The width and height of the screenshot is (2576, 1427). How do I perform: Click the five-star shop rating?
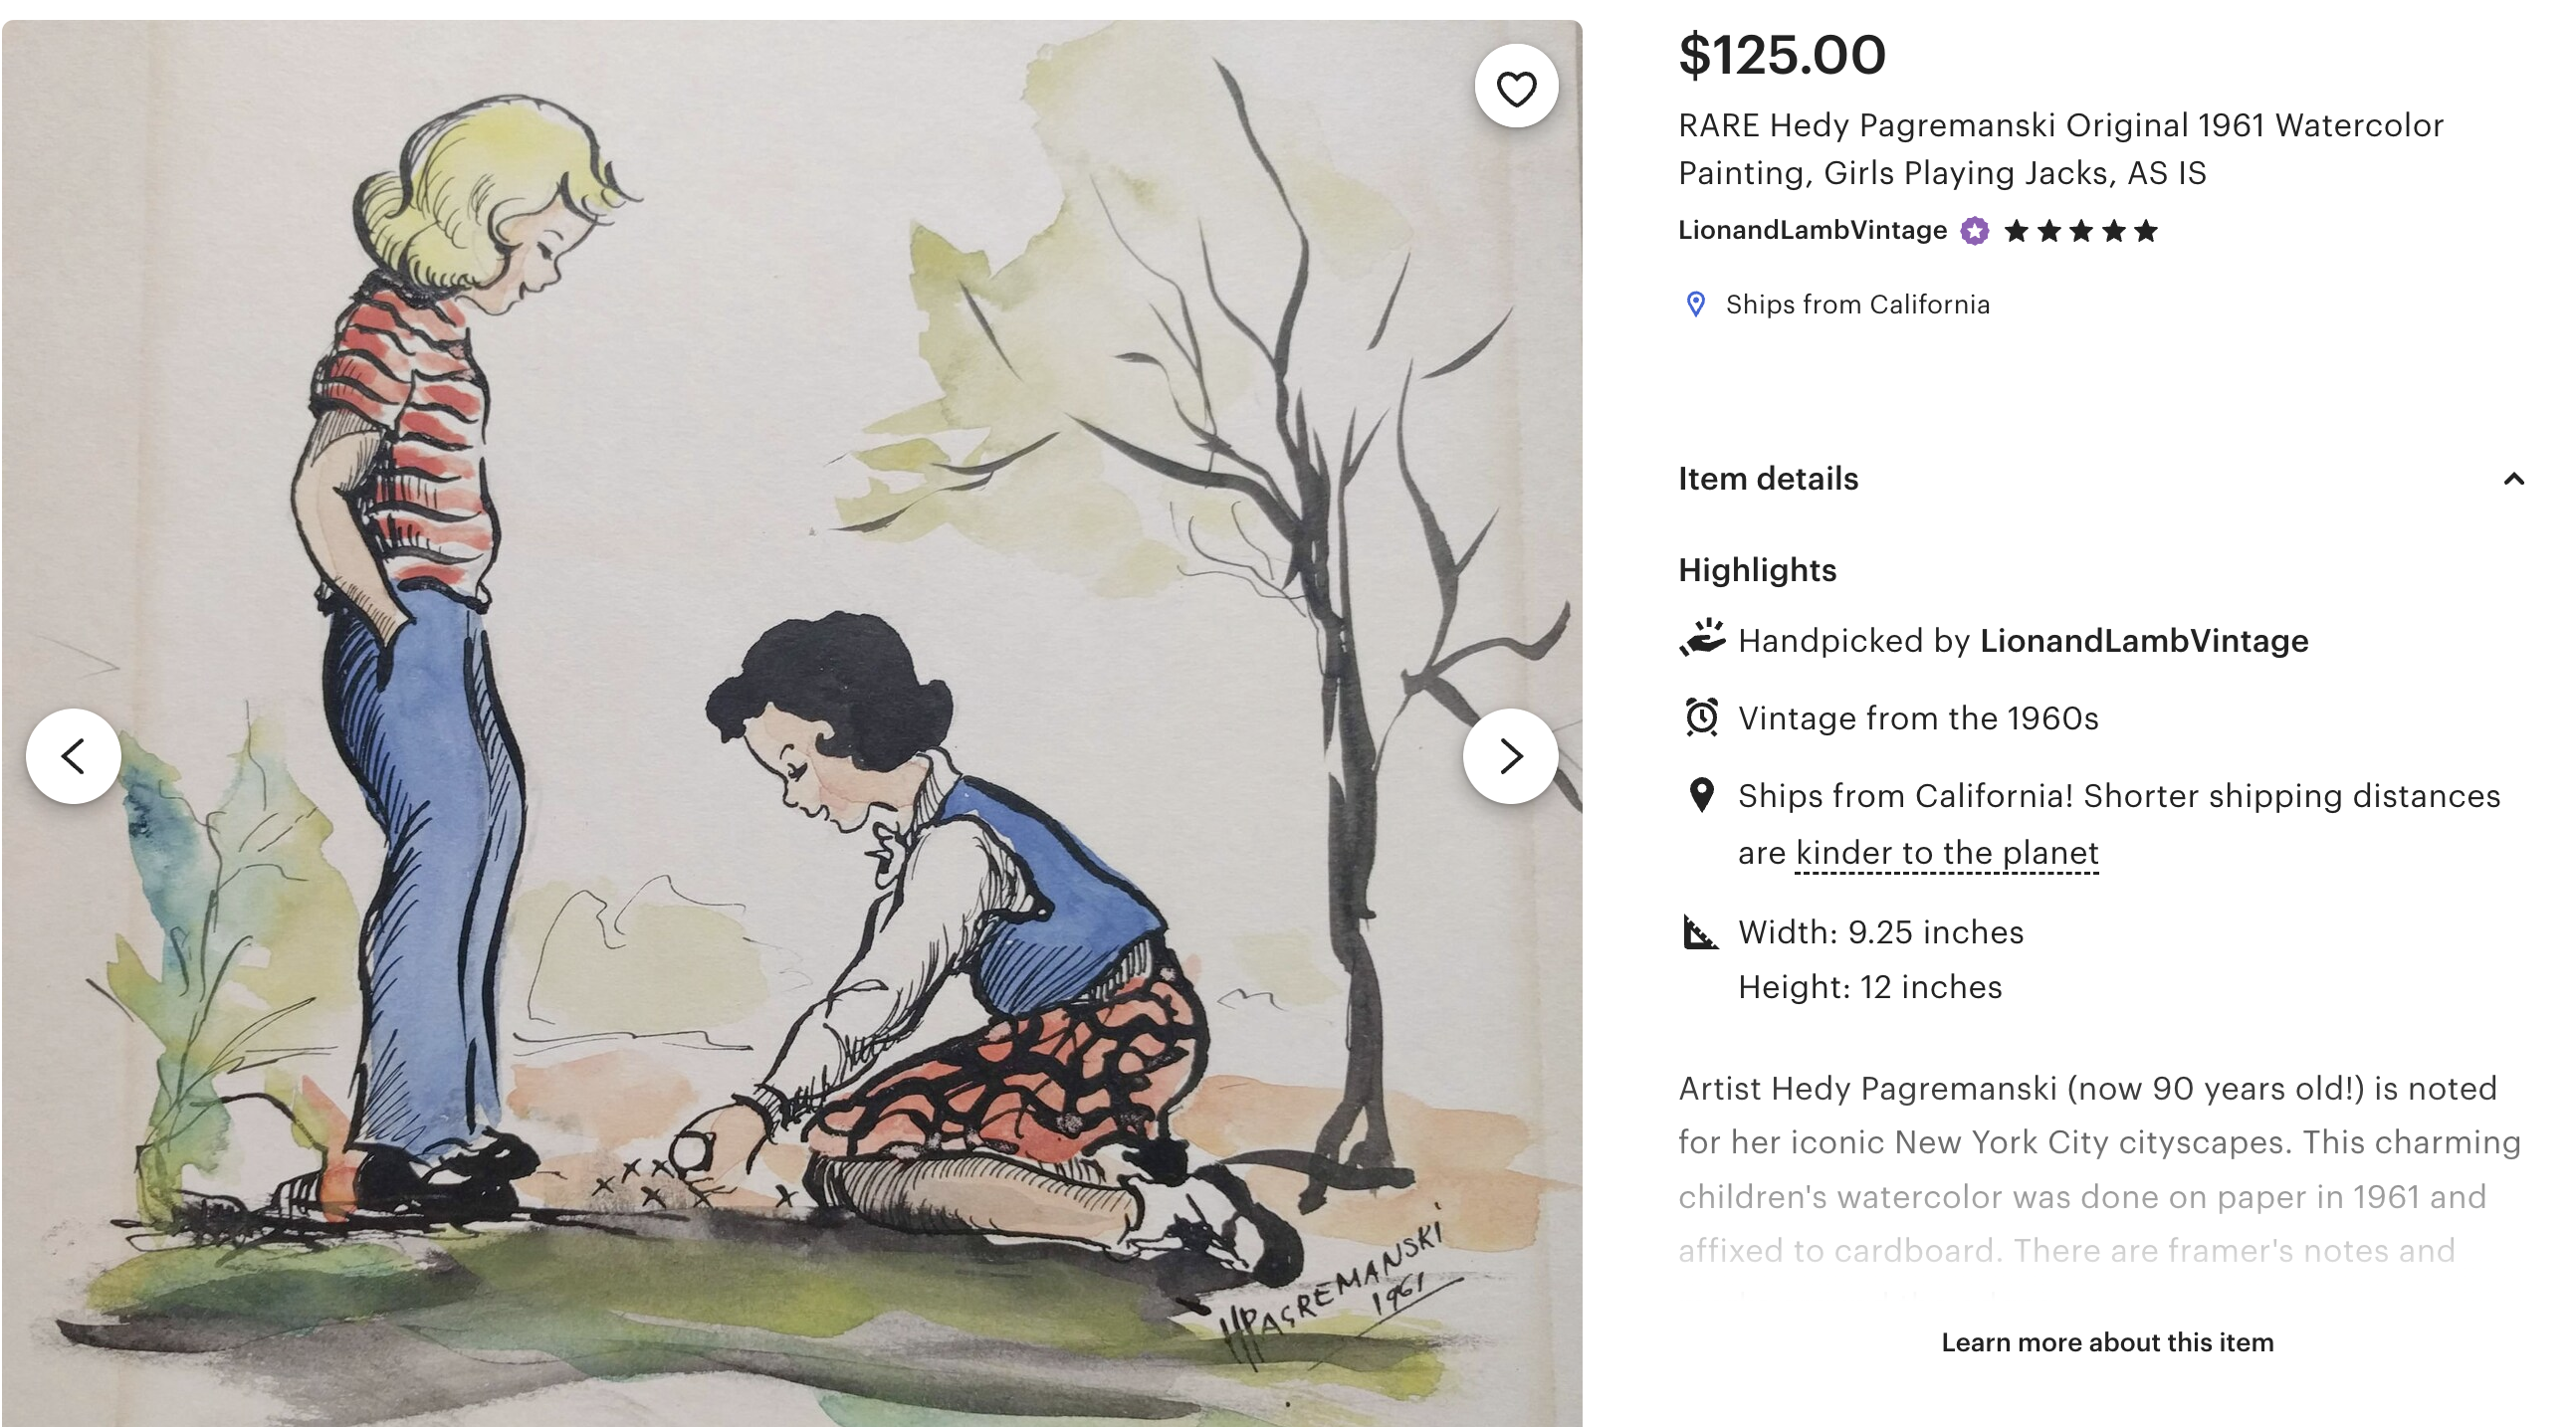pos(2081,231)
